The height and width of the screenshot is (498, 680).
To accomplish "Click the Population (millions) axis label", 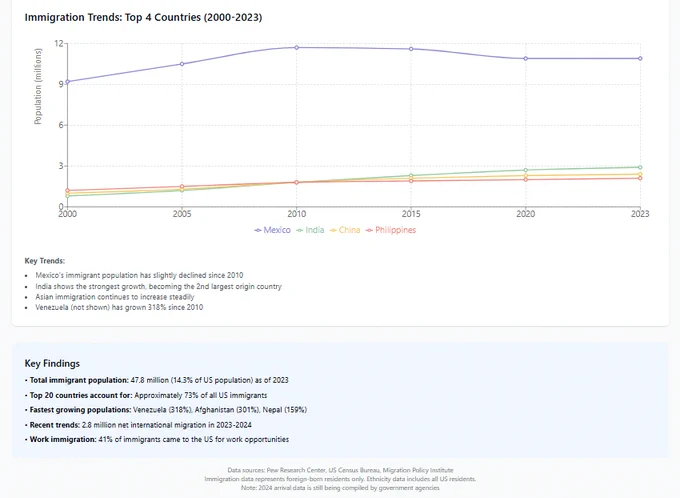I will pyautogui.click(x=38, y=86).
